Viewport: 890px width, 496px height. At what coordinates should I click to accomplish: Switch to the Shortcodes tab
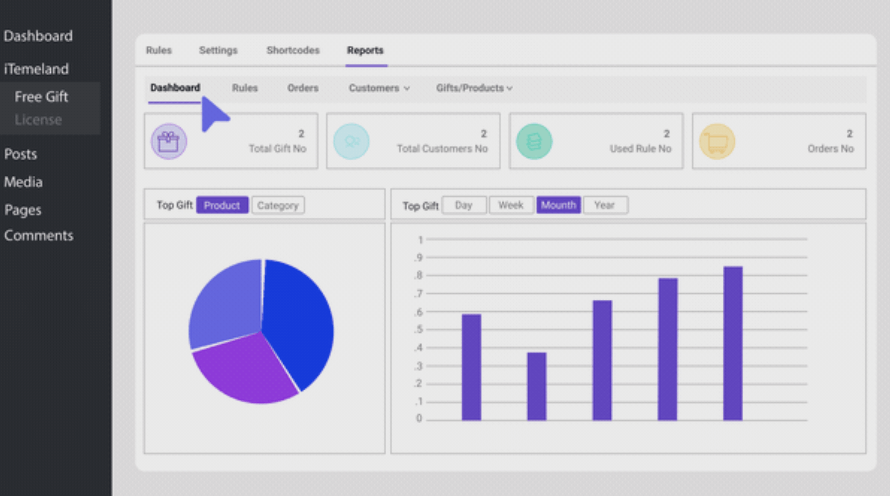coord(293,50)
